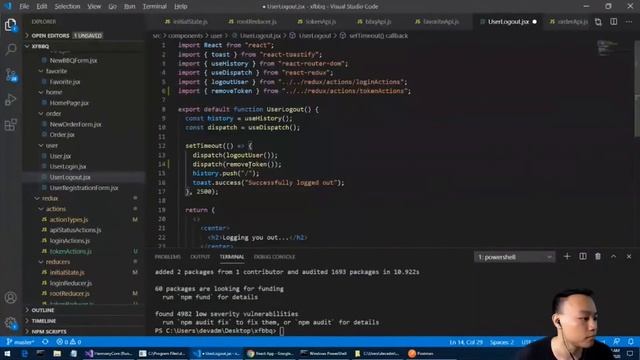Open the Terminal menu
Image resolution: width=640 pixels, height=360 pixels.
click(155, 7)
